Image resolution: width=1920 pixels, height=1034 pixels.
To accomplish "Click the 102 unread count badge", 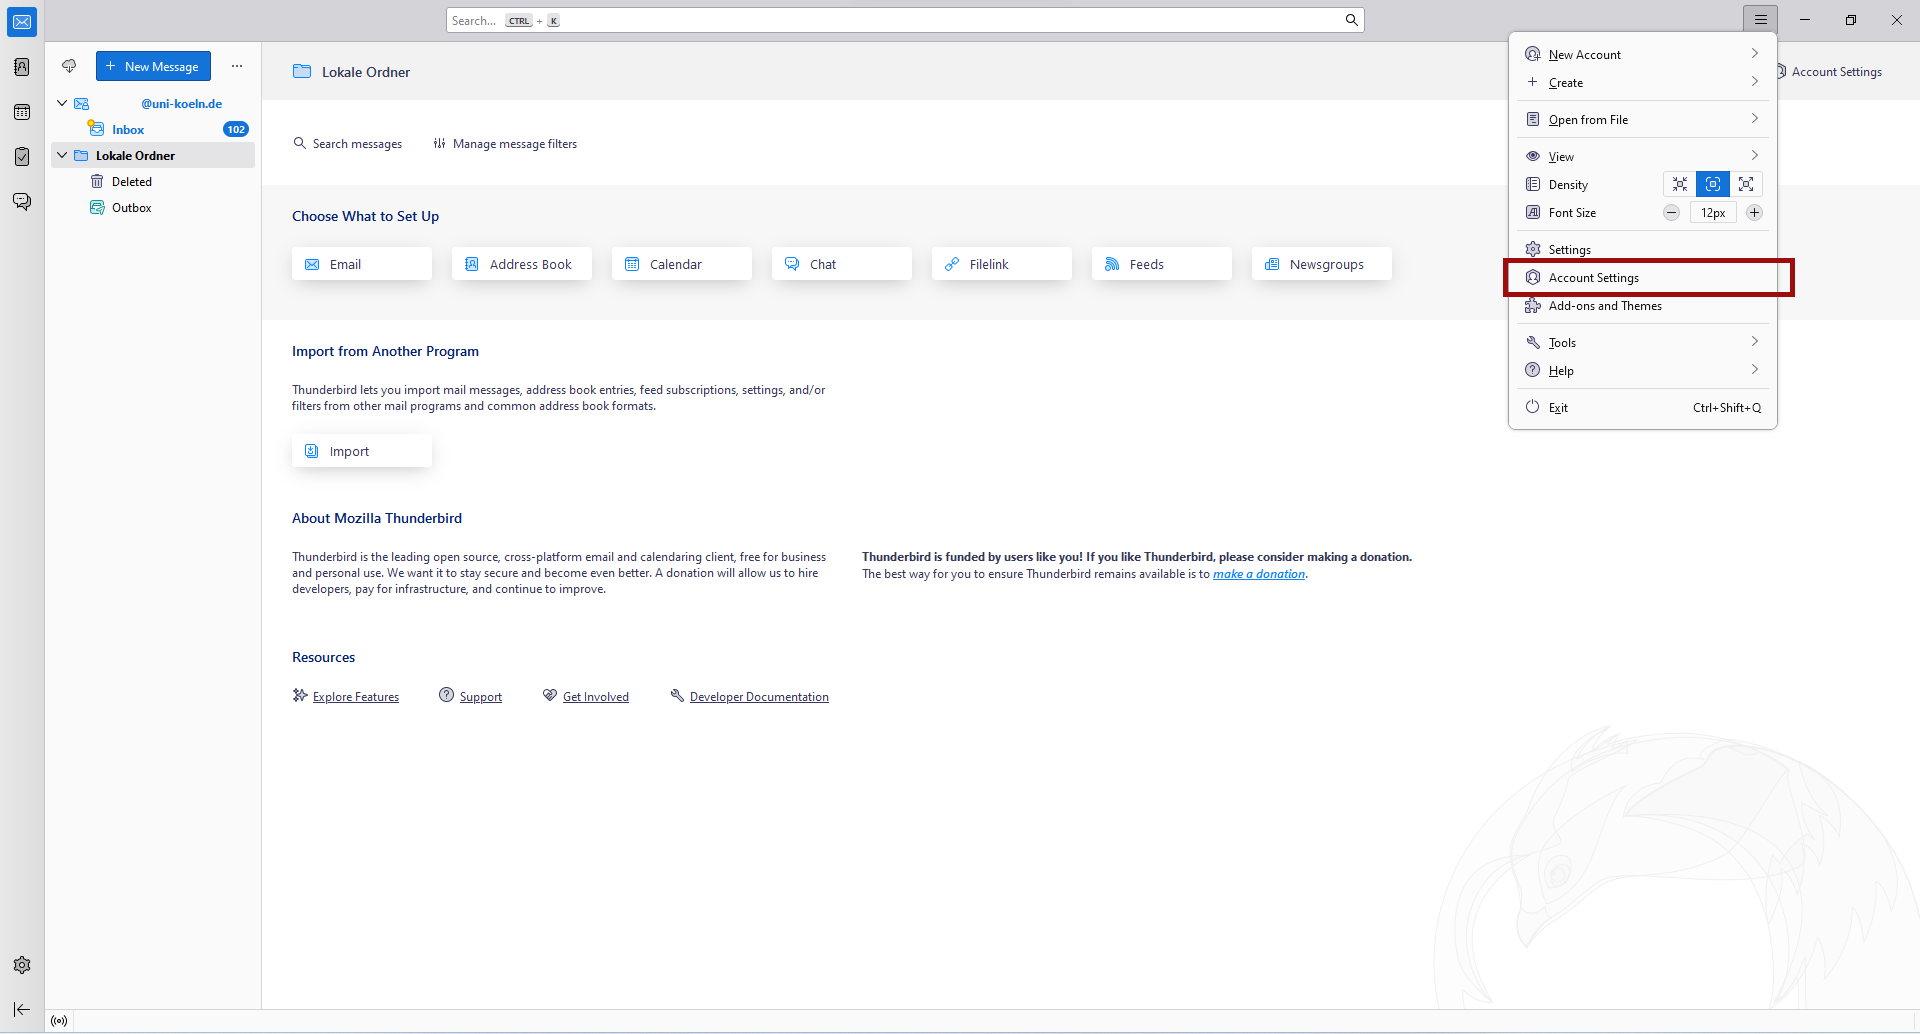I will pyautogui.click(x=236, y=129).
